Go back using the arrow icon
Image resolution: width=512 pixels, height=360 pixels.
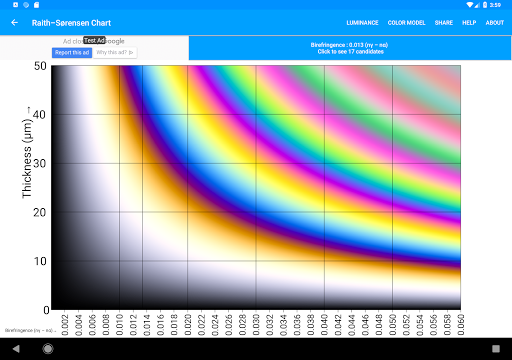14,23
